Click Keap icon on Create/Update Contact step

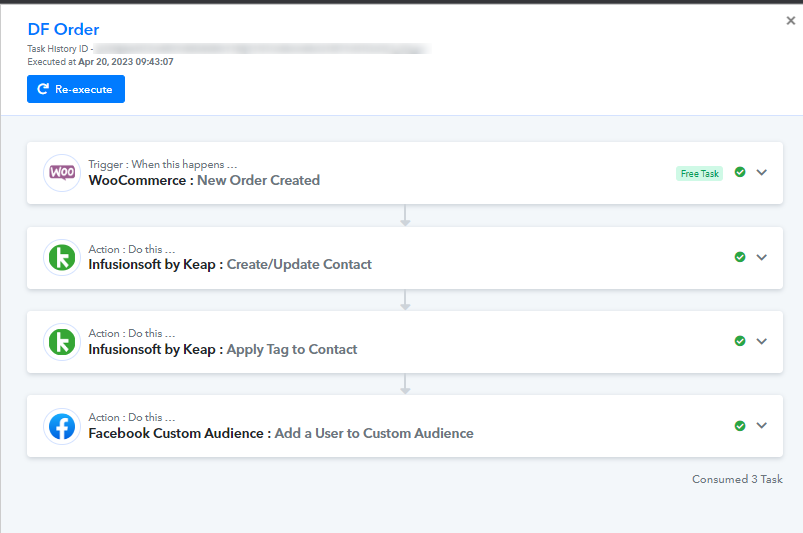pos(62,258)
